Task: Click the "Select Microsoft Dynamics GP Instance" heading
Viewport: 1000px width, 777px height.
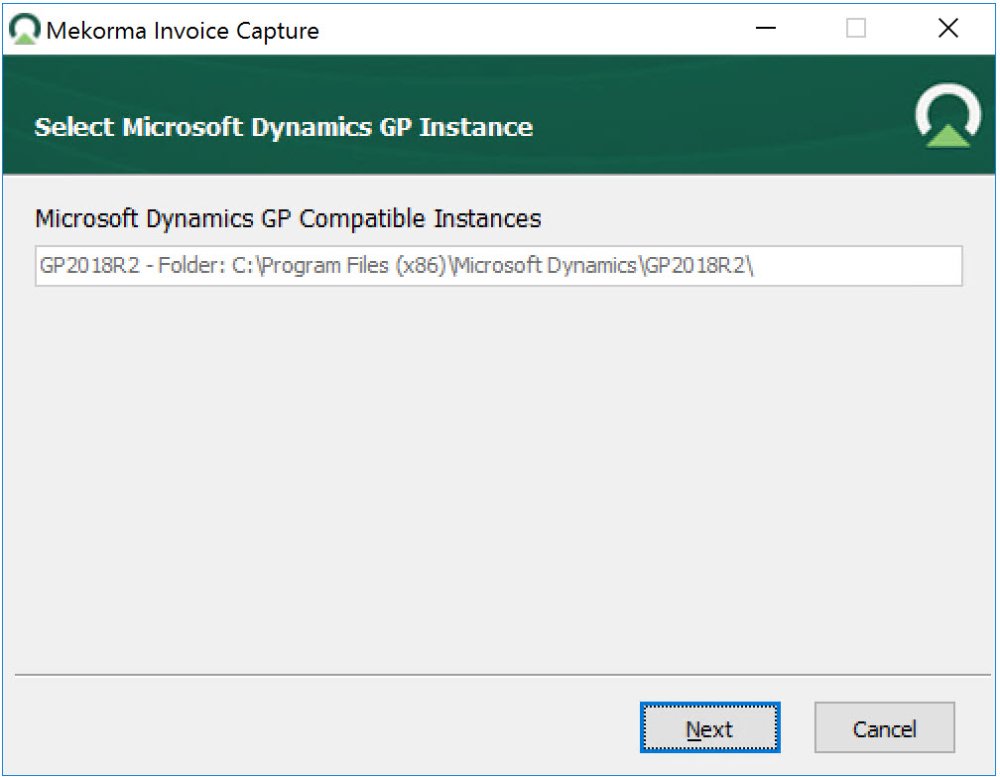Action: pos(283,128)
